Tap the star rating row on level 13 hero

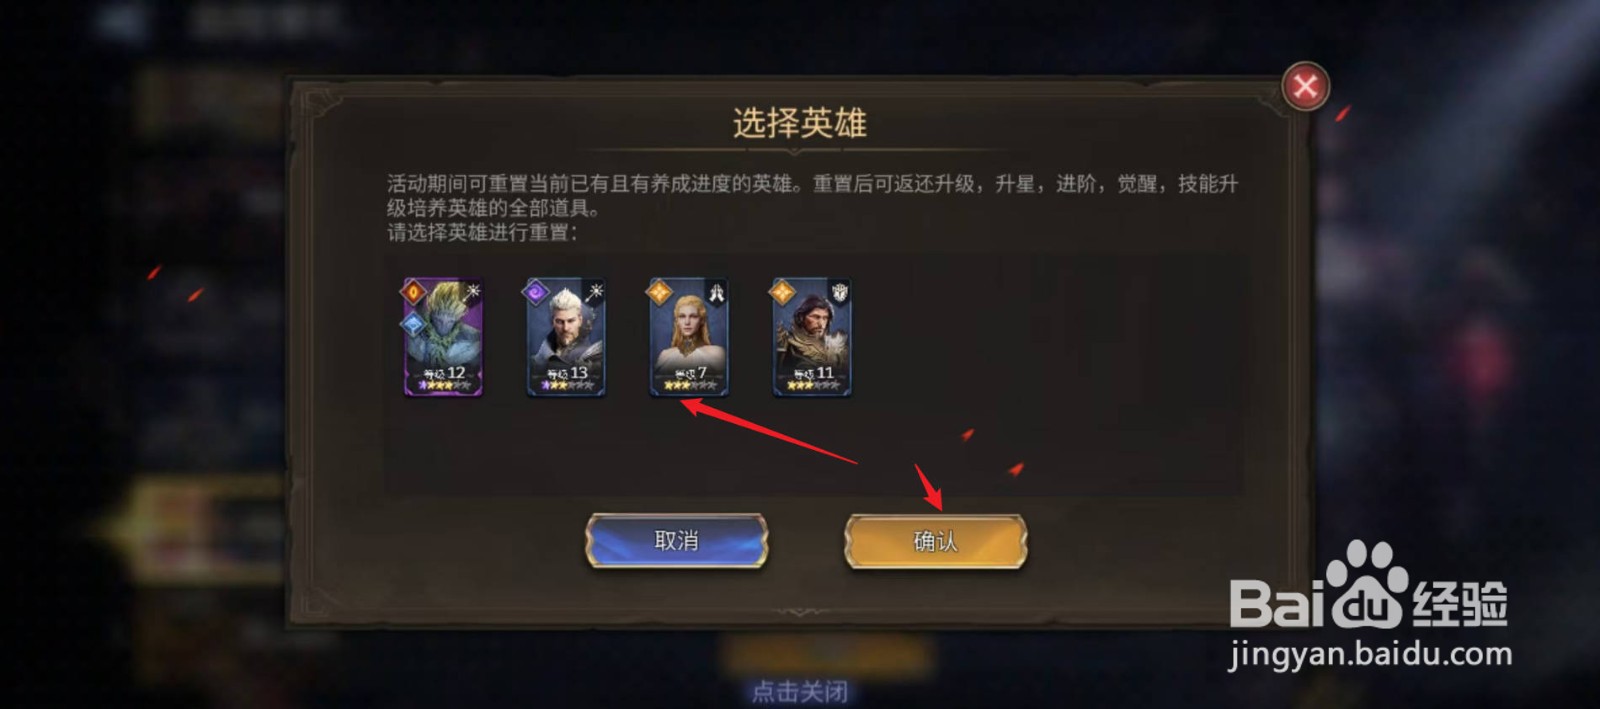click(x=566, y=385)
